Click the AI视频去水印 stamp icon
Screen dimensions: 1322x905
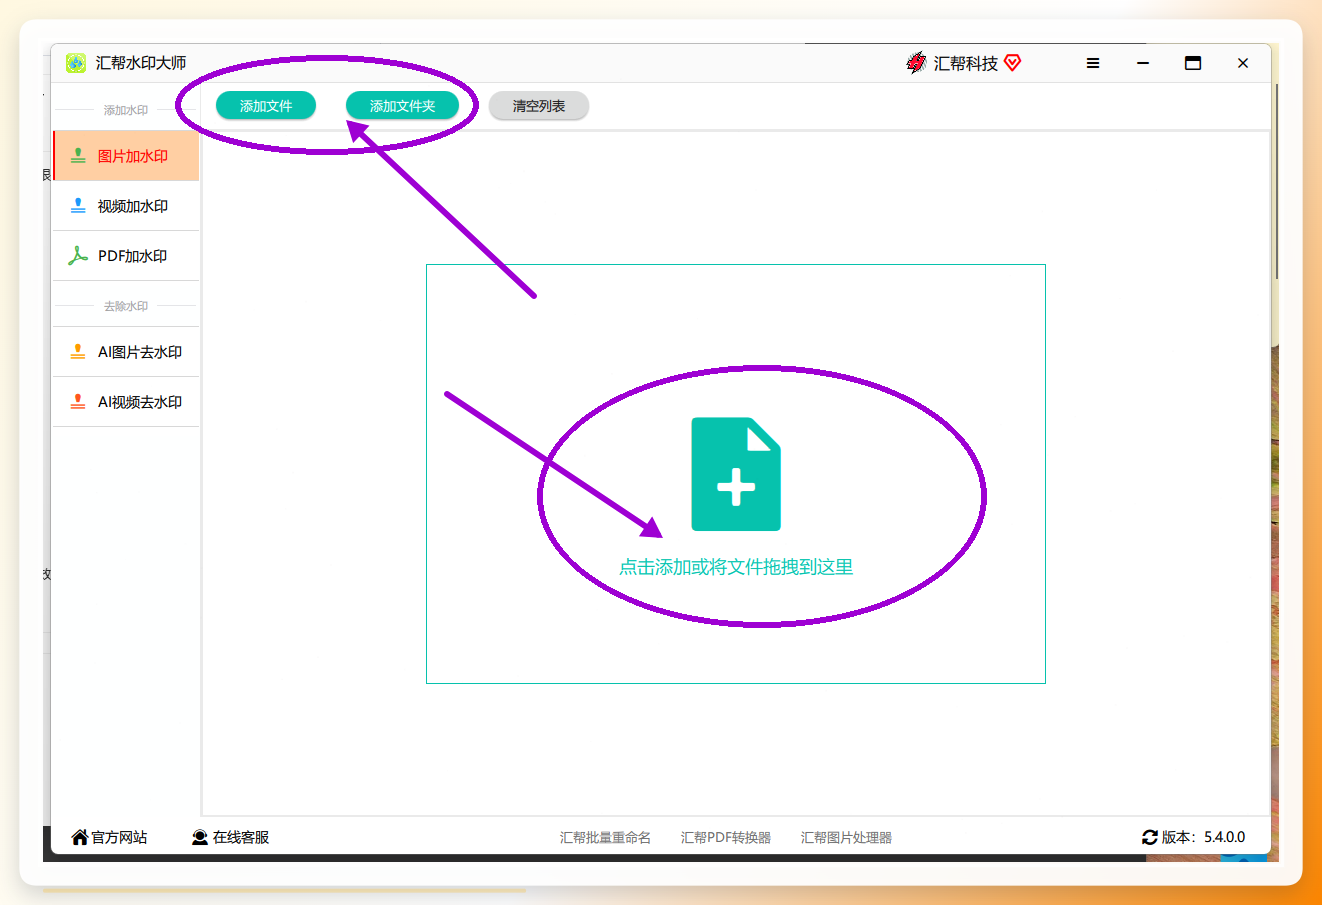[78, 402]
